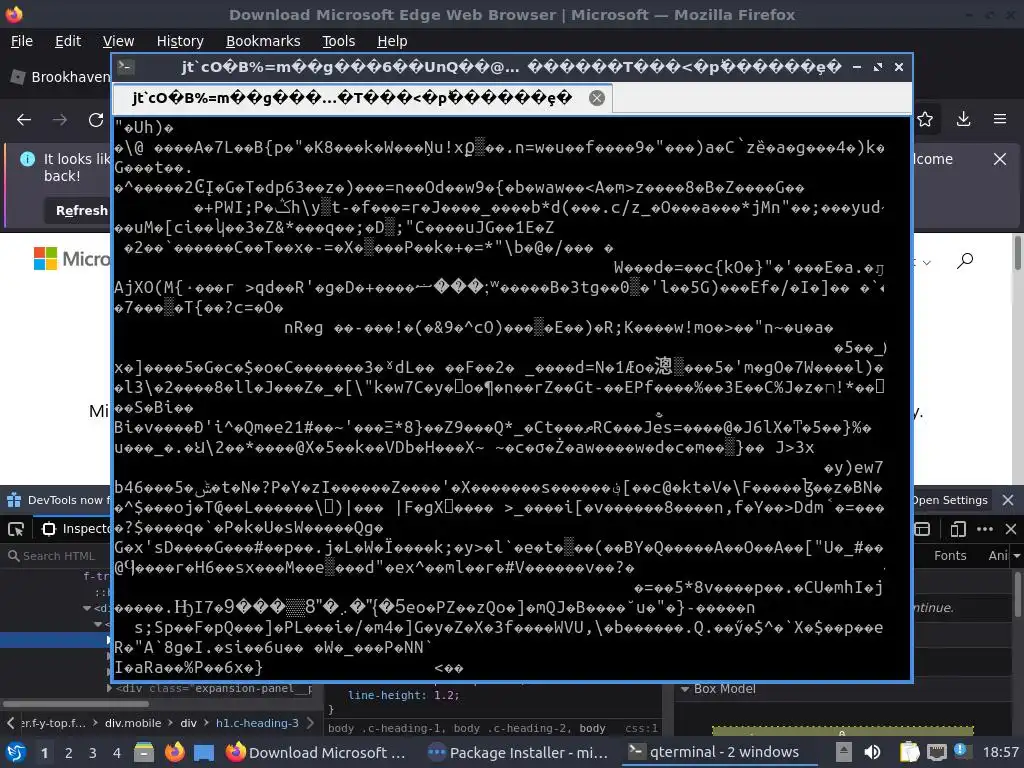Open the Fonts sidebar tab
Image resolution: width=1024 pixels, height=768 pixels.
pos(950,556)
